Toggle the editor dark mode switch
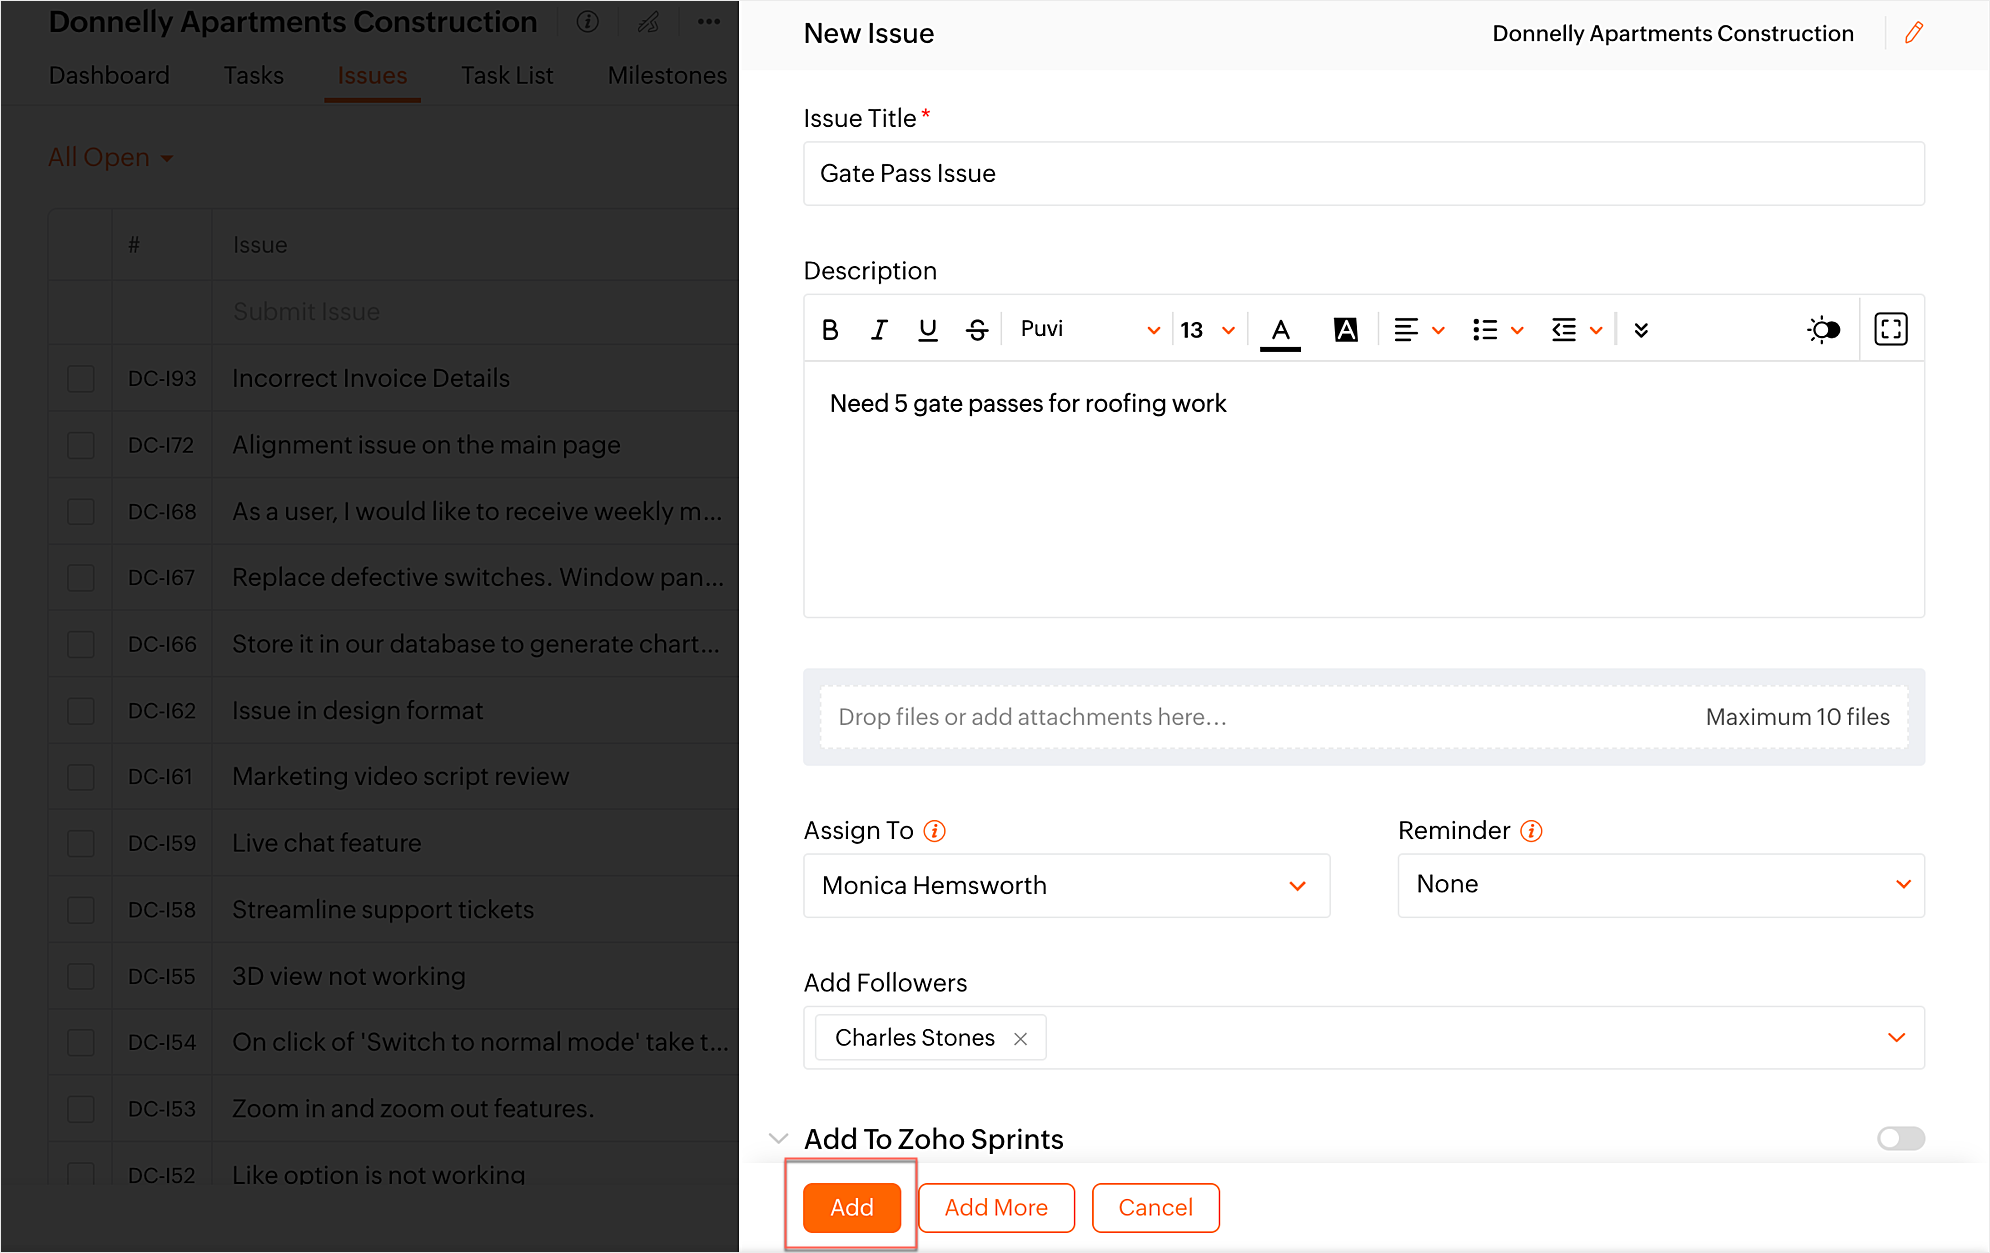Viewport: 1990px width, 1253px height. 1823,330
